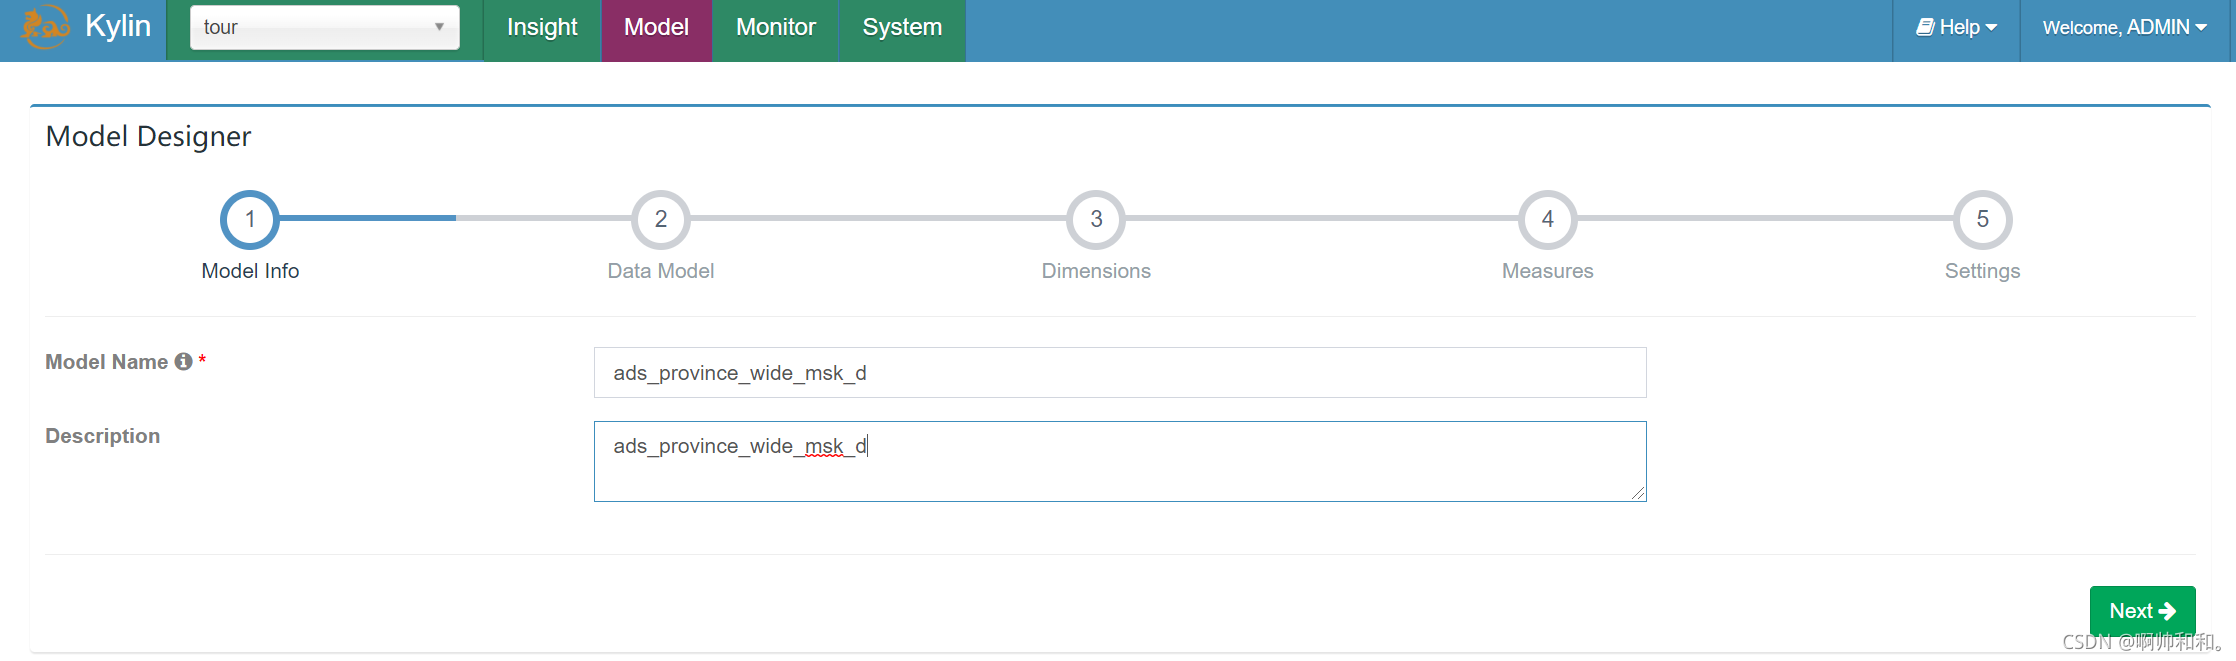This screenshot has width=2236, height=661.
Task: Select step 1 Model Info circle
Action: tap(250, 219)
